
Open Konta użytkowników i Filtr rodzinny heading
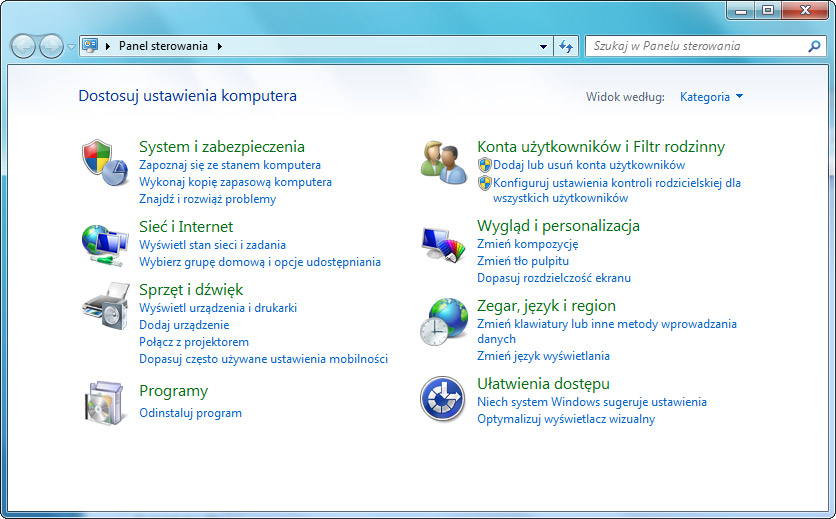pos(601,147)
